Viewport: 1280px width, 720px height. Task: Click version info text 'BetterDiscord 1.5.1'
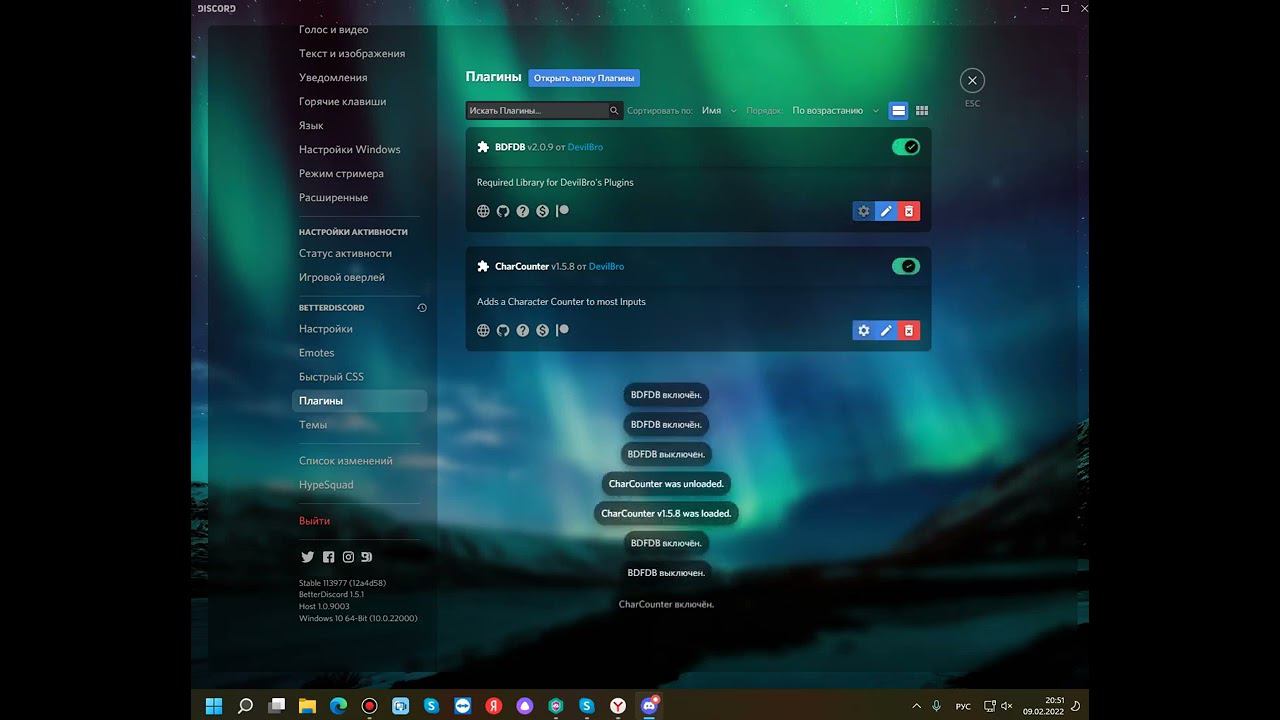point(331,595)
